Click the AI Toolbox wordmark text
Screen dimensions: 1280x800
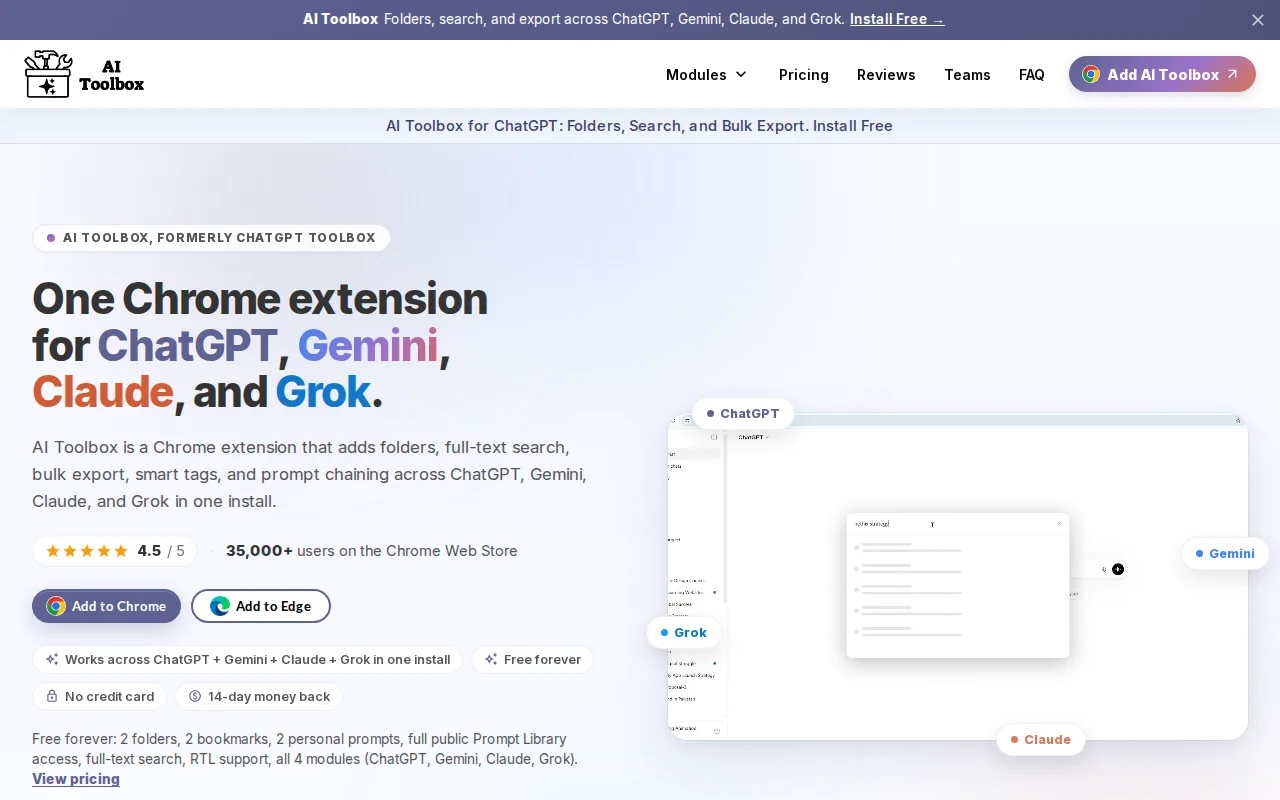[112, 74]
